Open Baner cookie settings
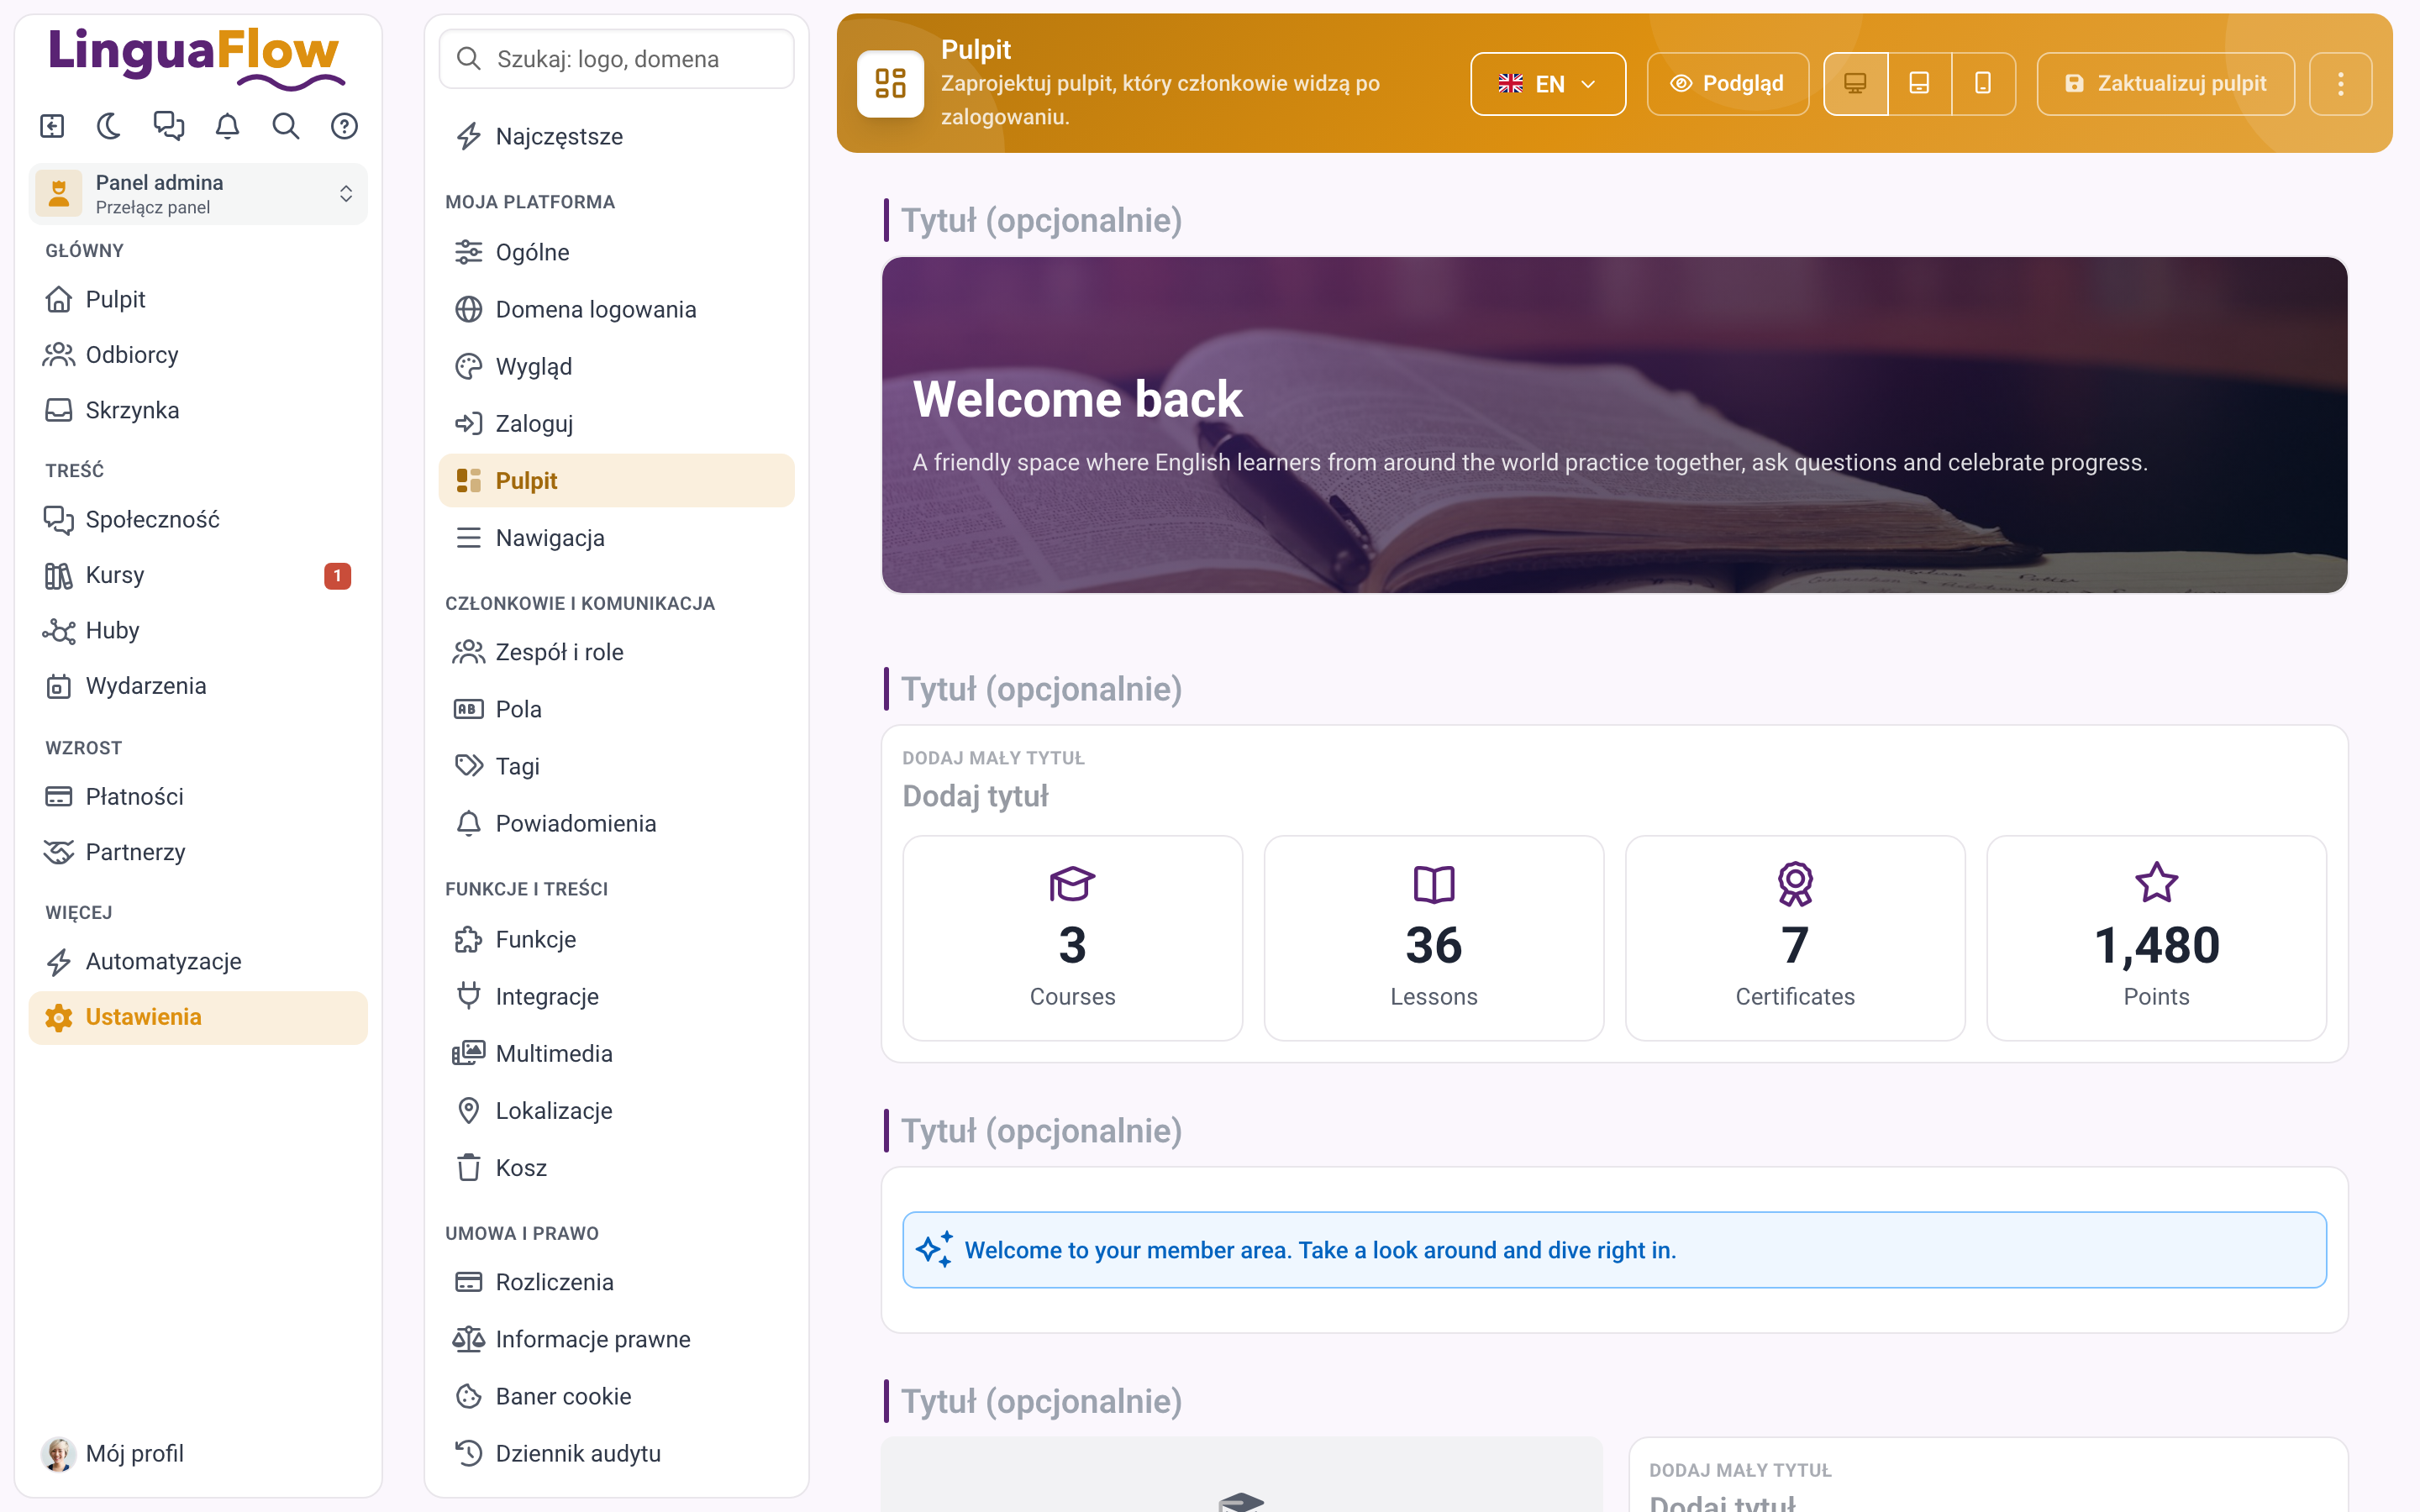The height and width of the screenshot is (1512, 2420). [x=616, y=1396]
